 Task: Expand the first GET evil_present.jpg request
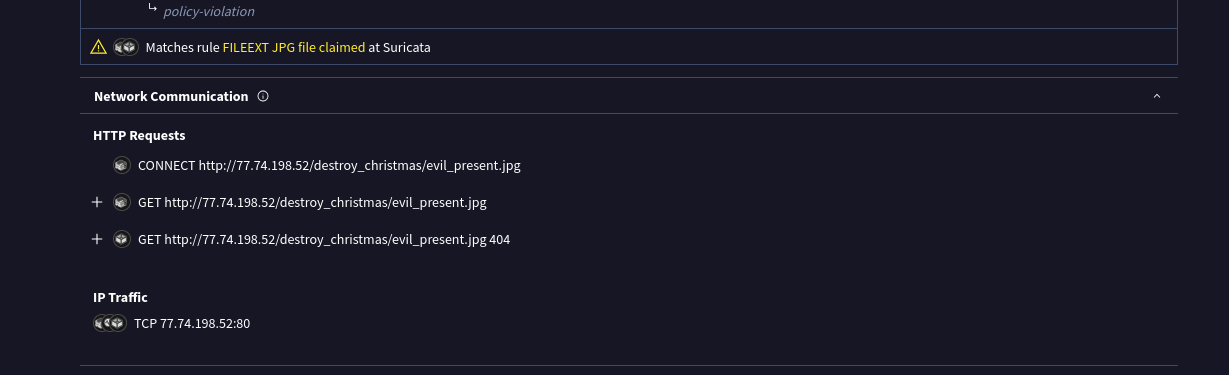point(97,202)
